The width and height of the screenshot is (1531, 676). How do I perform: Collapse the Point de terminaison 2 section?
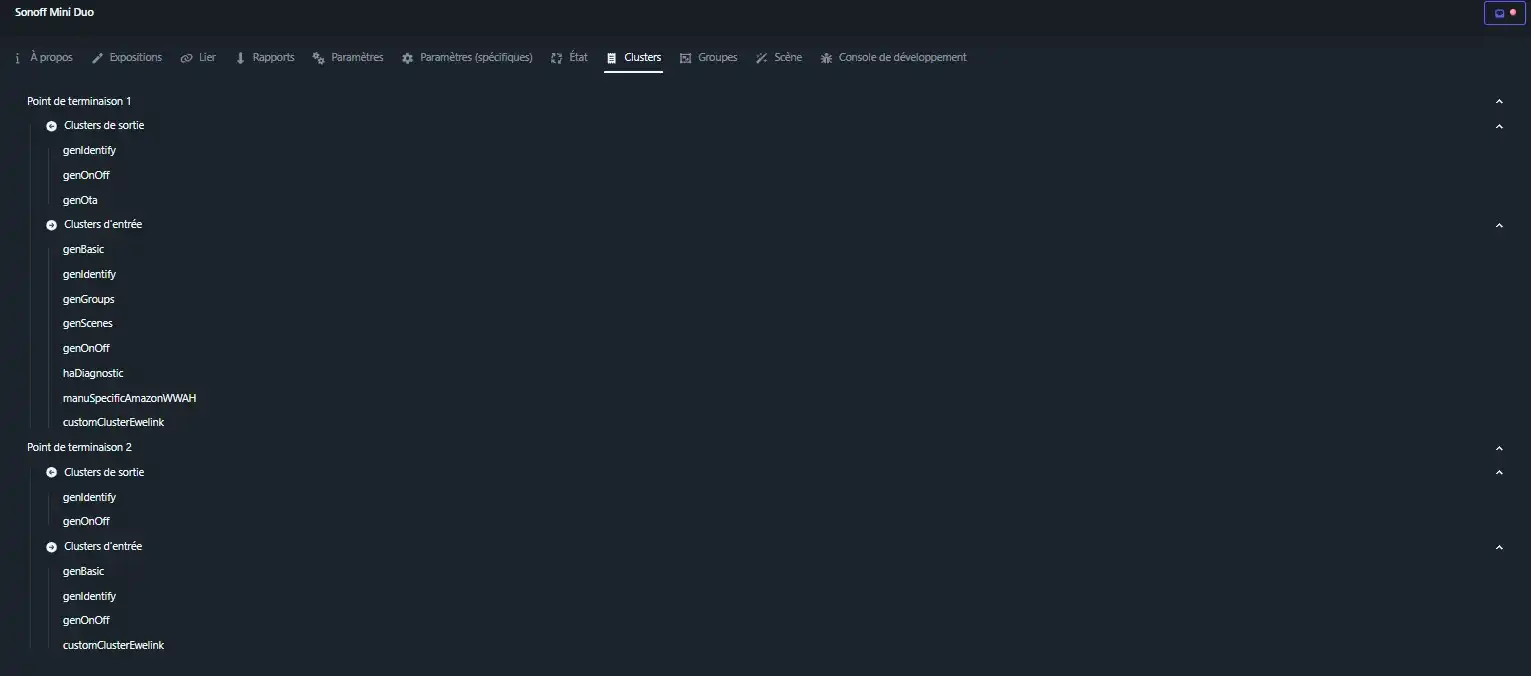[1498, 448]
